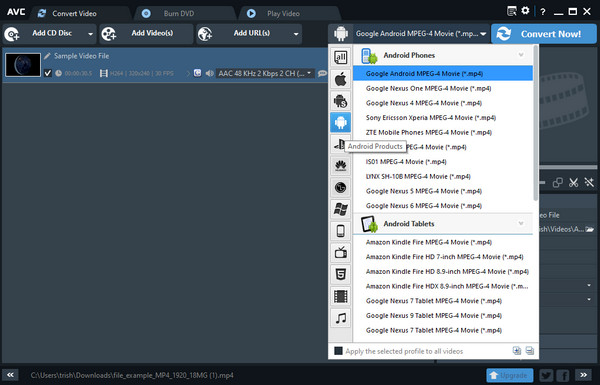Choose the audio files music note category
This screenshot has width=600, height=385.
[x=340, y=318]
